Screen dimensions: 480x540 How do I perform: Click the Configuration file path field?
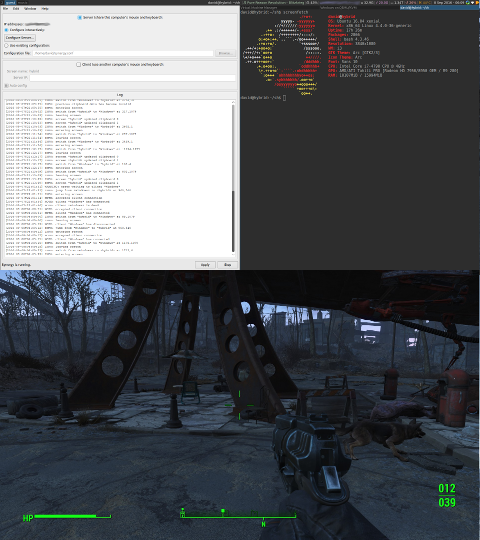click(x=123, y=53)
